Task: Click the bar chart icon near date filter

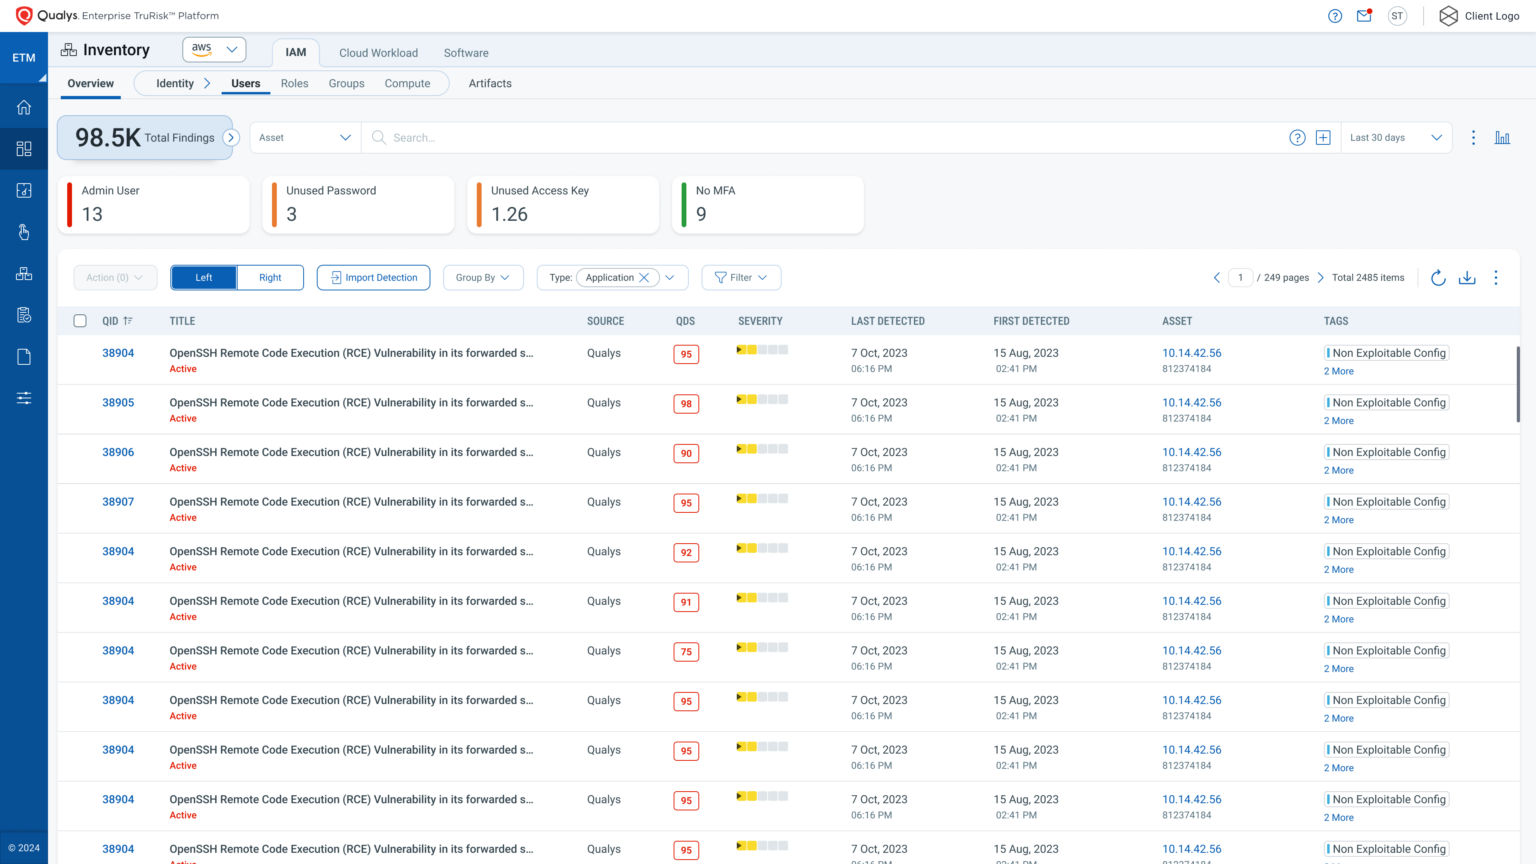Action: pos(1502,137)
